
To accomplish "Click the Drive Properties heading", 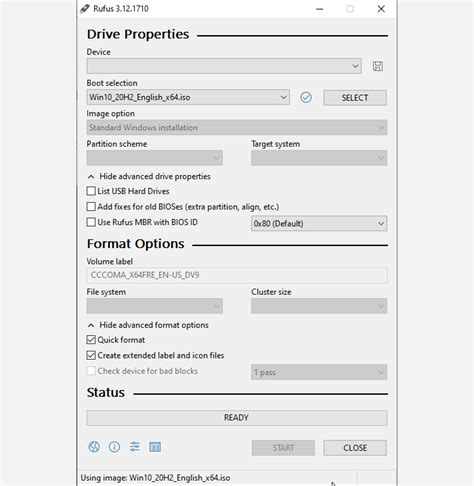I will coord(138,34).
